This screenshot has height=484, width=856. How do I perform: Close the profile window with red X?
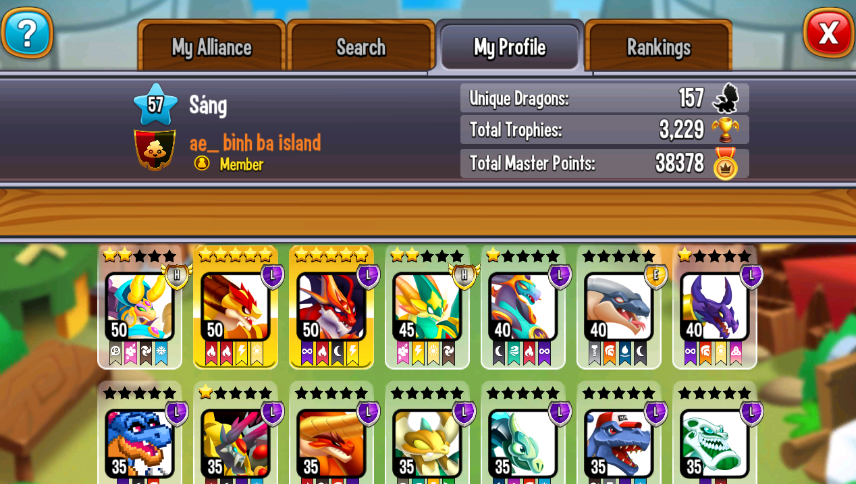click(828, 33)
